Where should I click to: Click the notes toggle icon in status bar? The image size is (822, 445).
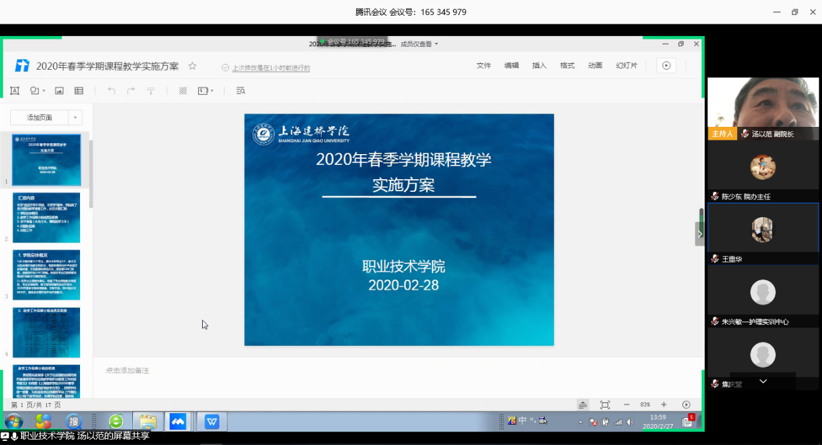582,405
